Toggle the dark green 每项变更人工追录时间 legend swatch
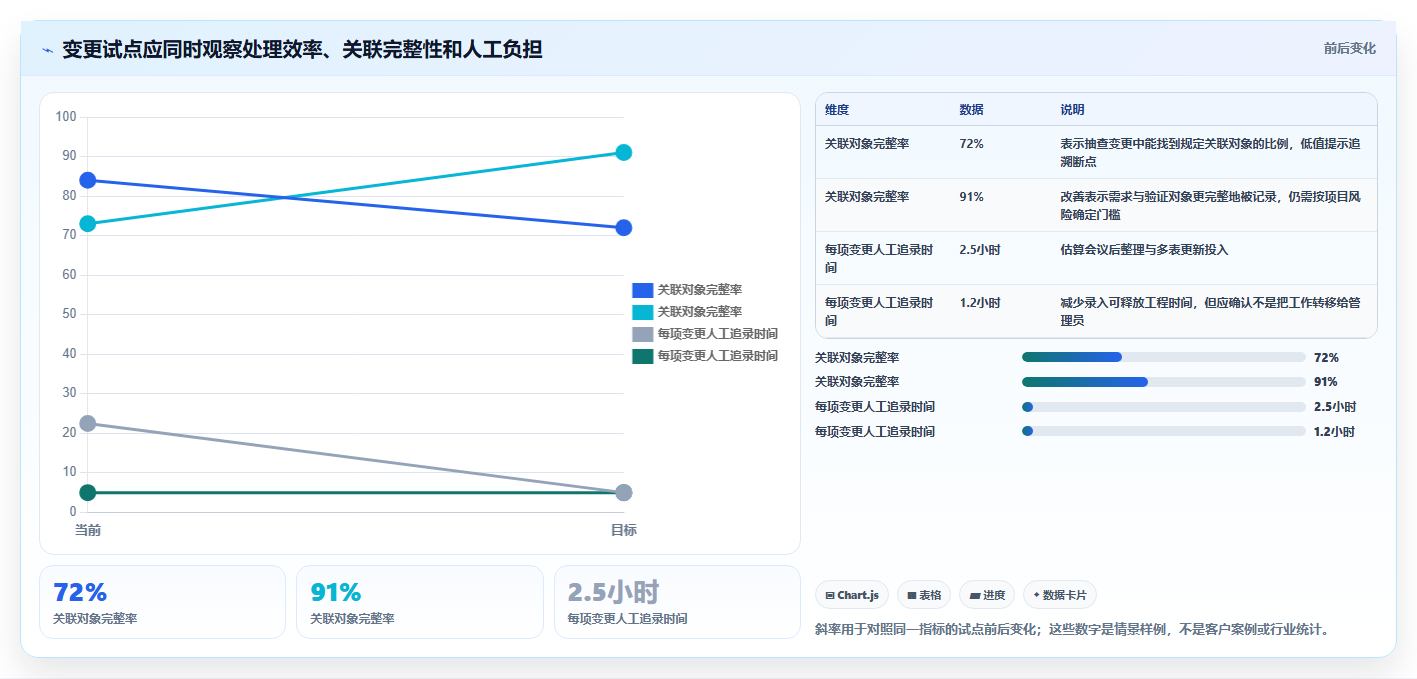 click(642, 356)
